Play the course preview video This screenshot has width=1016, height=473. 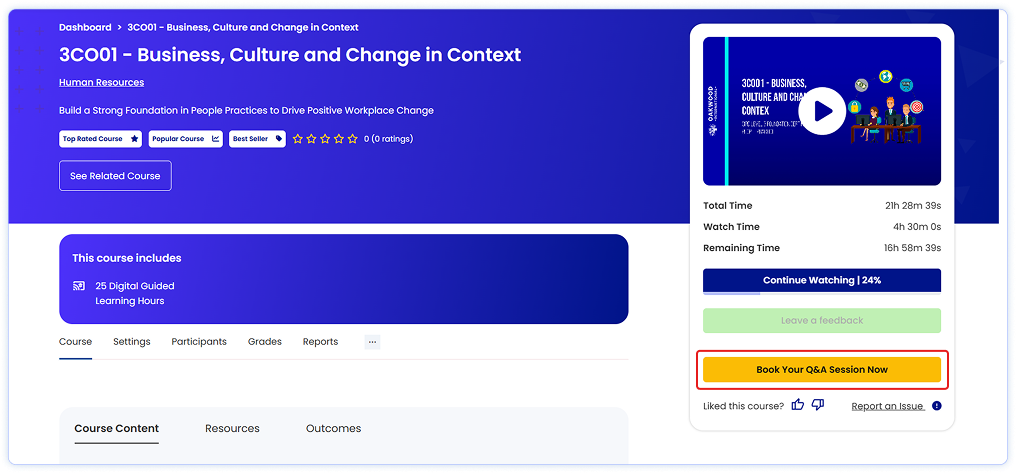point(822,111)
